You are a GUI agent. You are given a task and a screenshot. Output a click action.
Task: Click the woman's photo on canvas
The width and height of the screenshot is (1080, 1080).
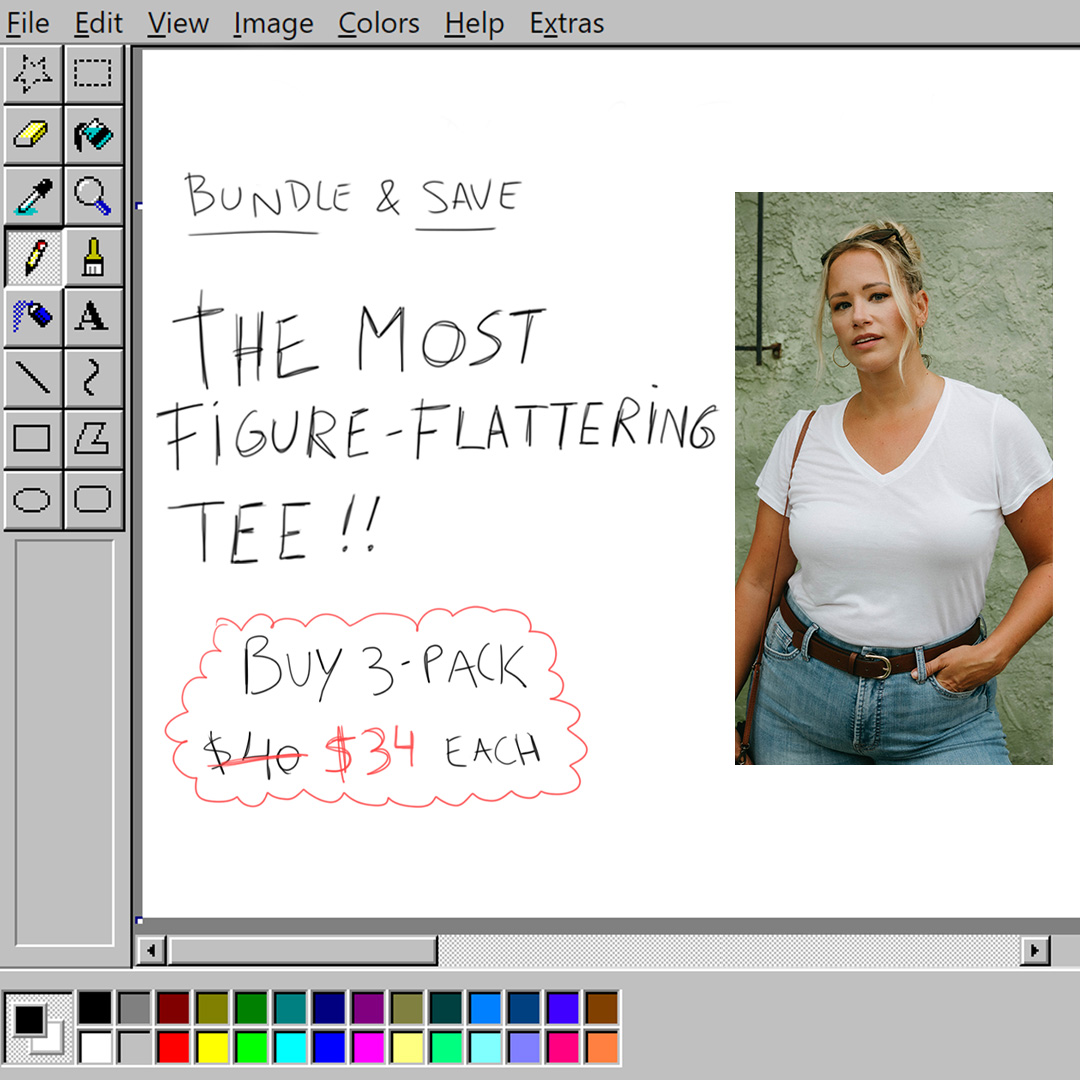(893, 478)
